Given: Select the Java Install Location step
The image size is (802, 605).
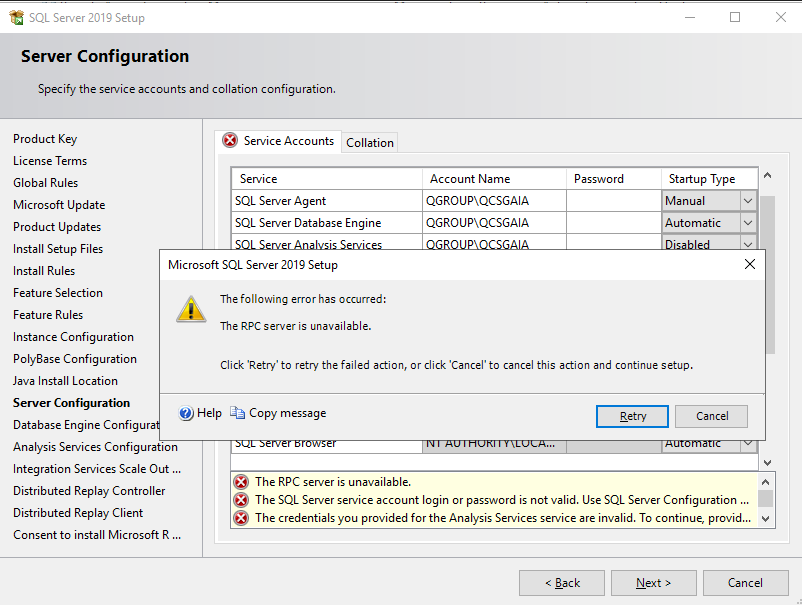Looking at the screenshot, I should pyautogui.click(x=65, y=380).
